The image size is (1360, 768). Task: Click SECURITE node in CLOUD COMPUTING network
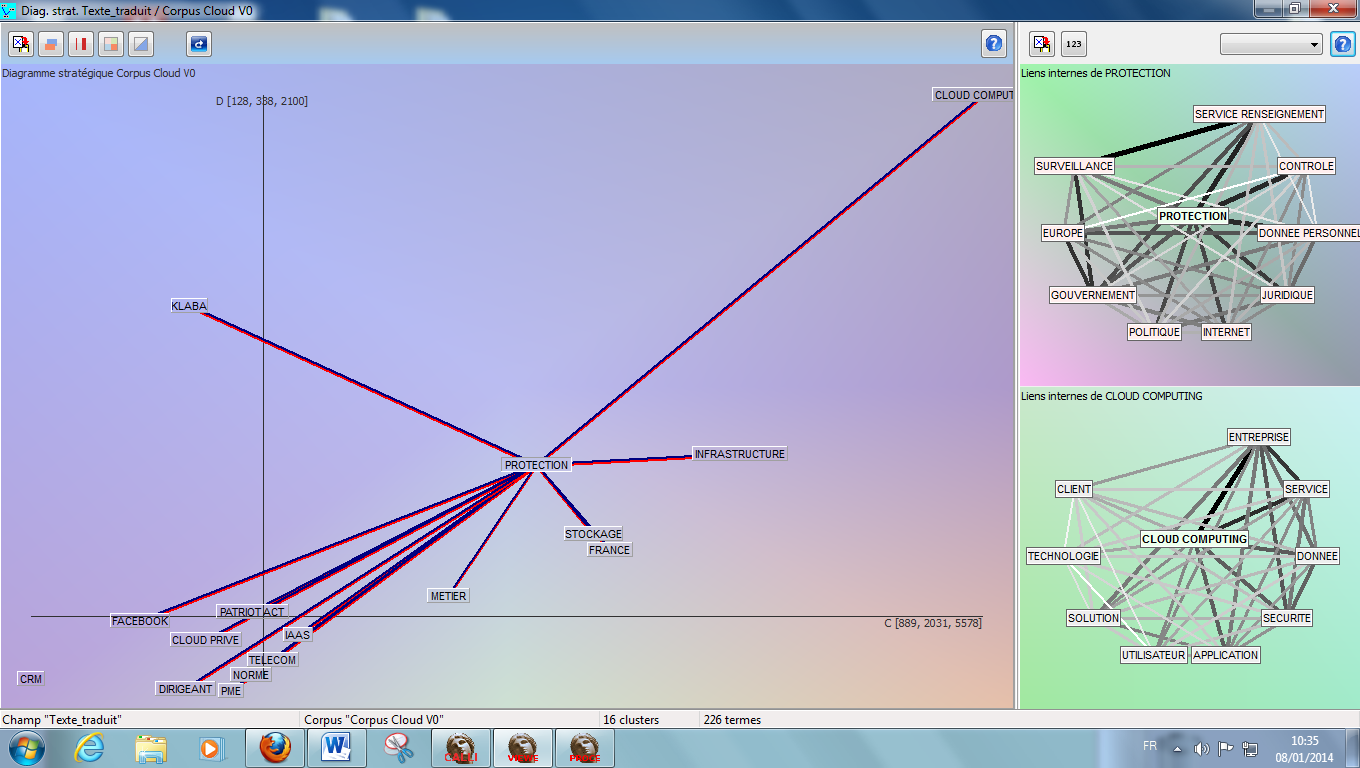1286,618
